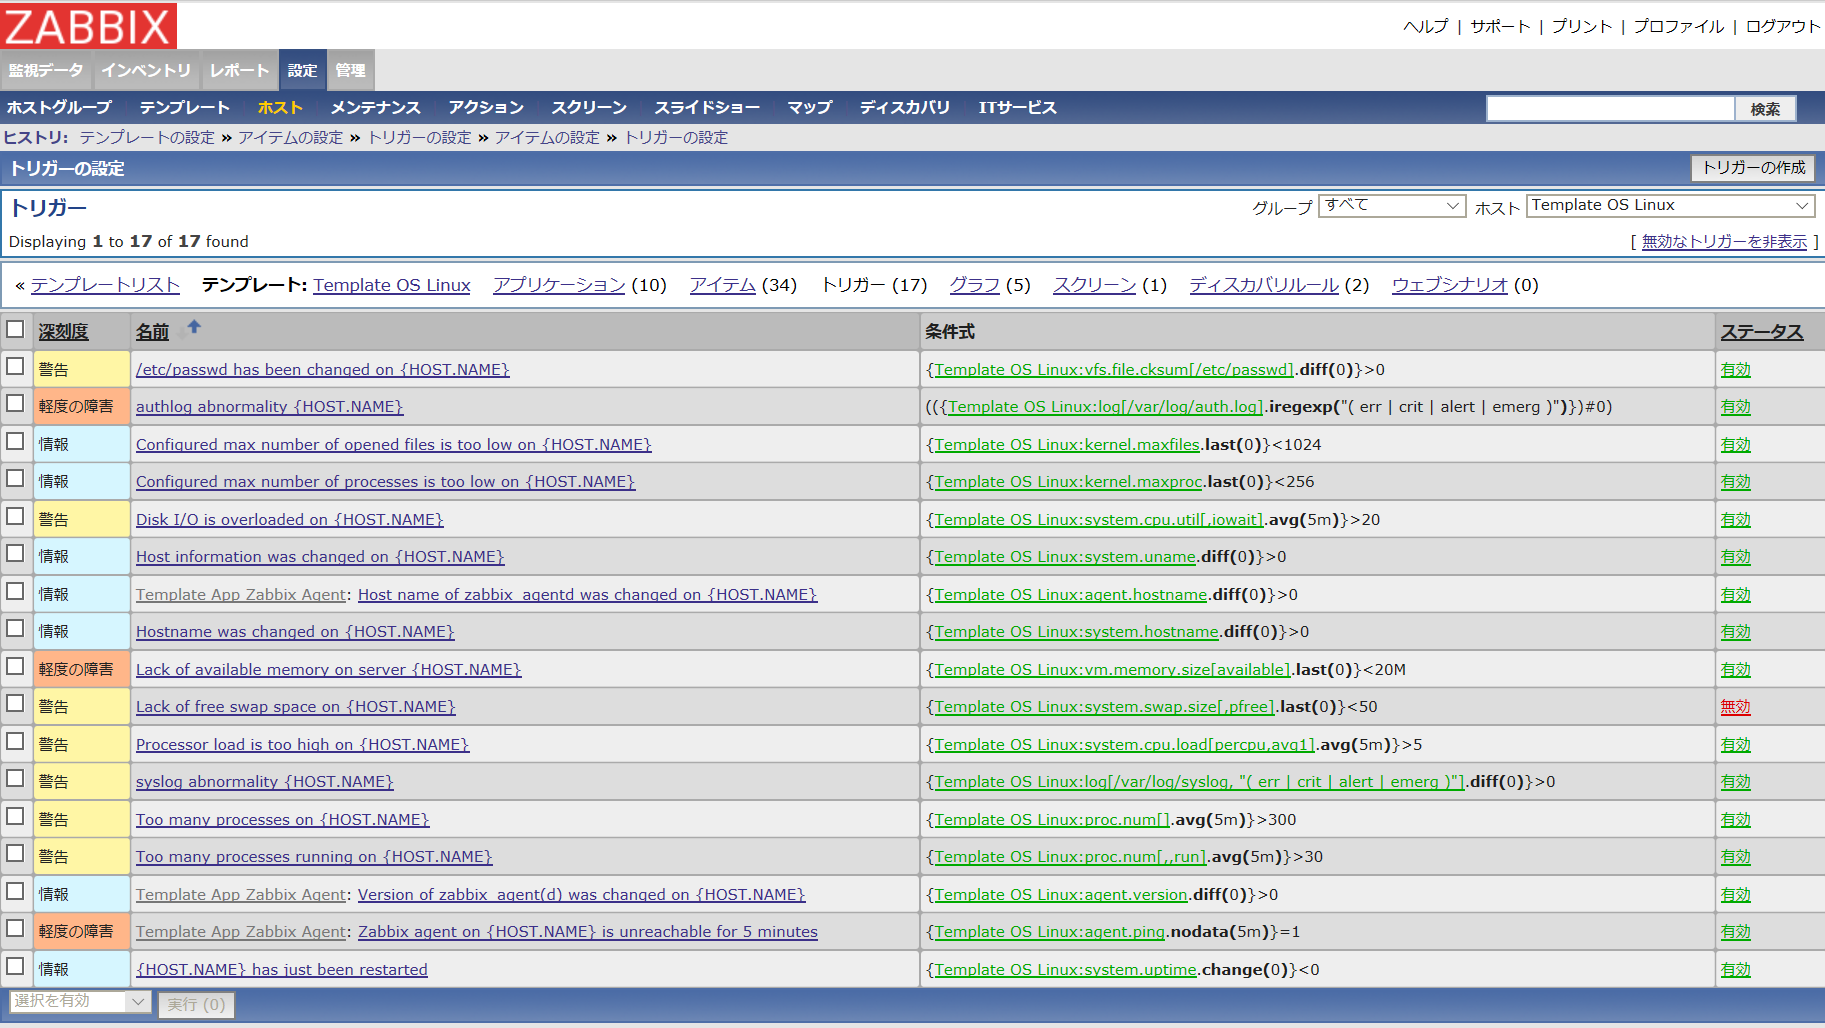Open ITサービス submenu item

[x=1017, y=107]
